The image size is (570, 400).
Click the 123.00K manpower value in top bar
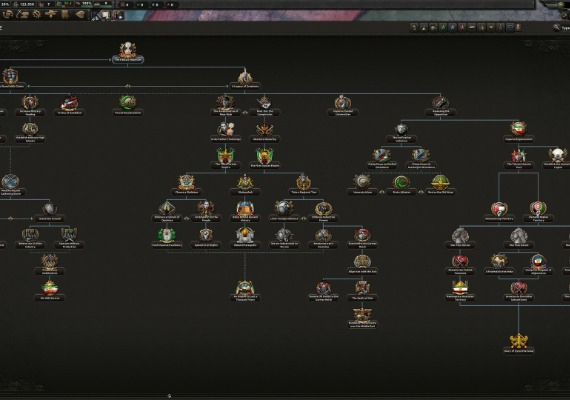pyautogui.click(x=27, y=4)
